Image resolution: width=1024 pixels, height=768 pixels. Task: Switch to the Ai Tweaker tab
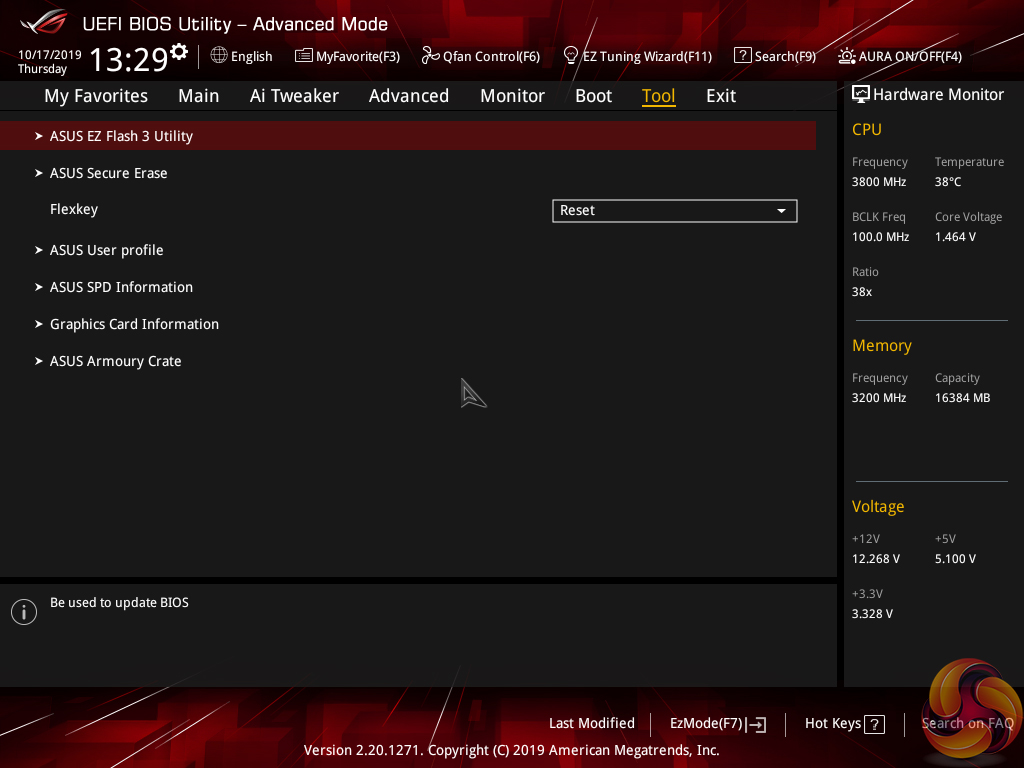point(294,96)
